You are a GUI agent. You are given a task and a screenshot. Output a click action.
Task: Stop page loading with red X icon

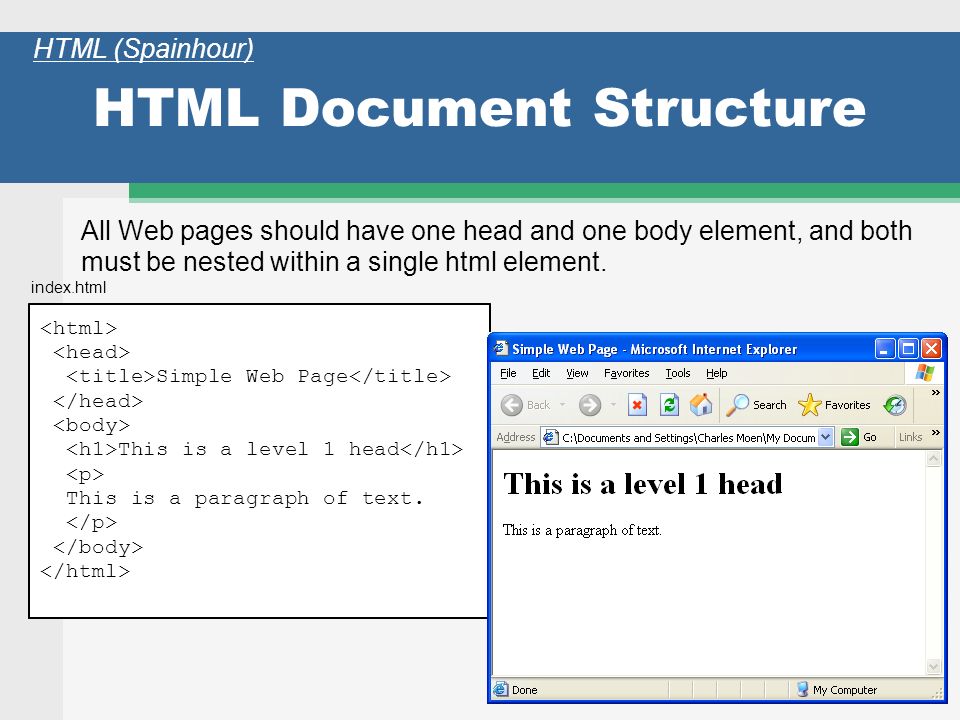637,405
